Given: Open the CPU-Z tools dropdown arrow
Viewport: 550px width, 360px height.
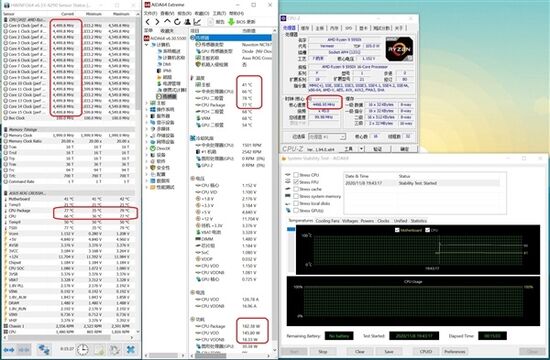Looking at the screenshot, I should pyautogui.click(x=362, y=149).
